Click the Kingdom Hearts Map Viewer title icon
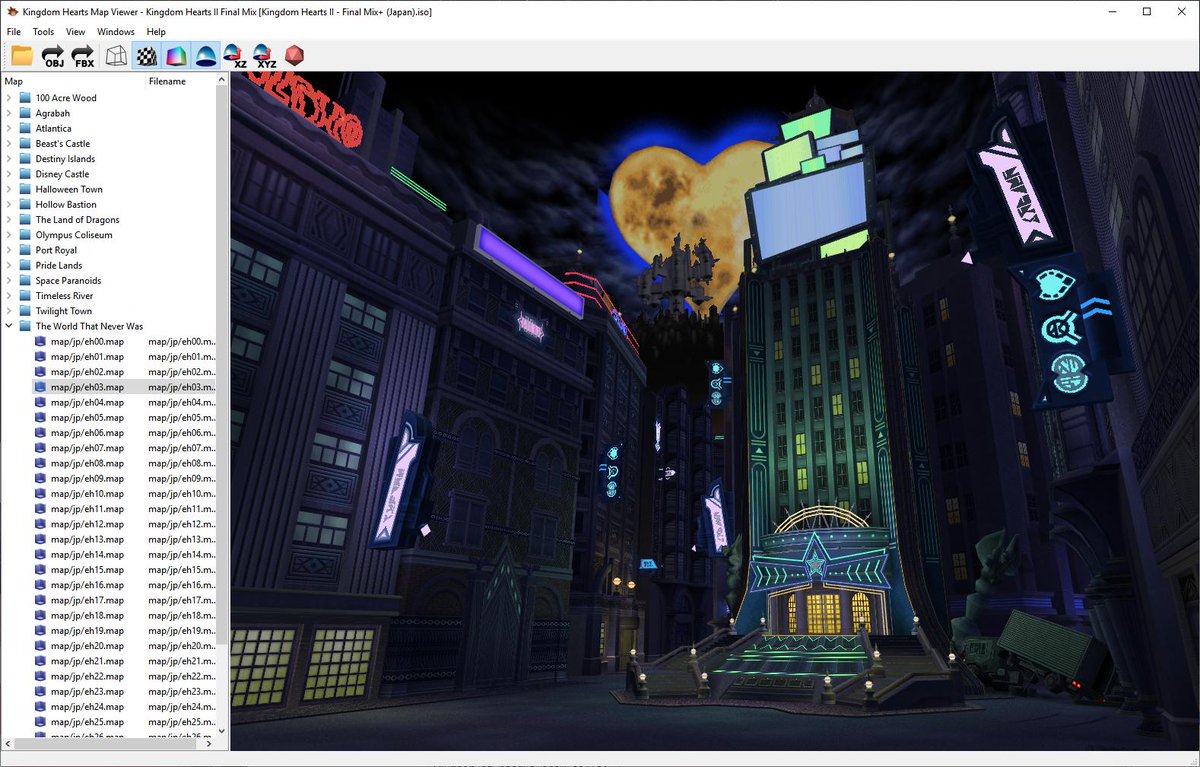Image resolution: width=1200 pixels, height=767 pixels. click(x=11, y=11)
